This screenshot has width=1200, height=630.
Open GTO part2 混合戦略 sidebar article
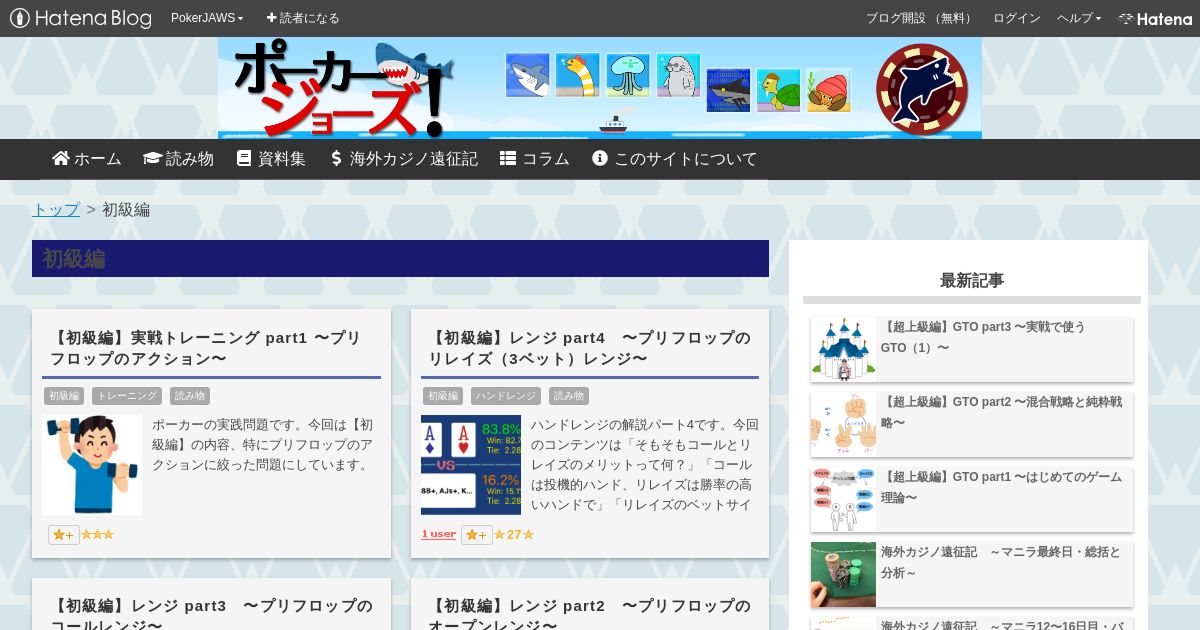click(x=1001, y=412)
